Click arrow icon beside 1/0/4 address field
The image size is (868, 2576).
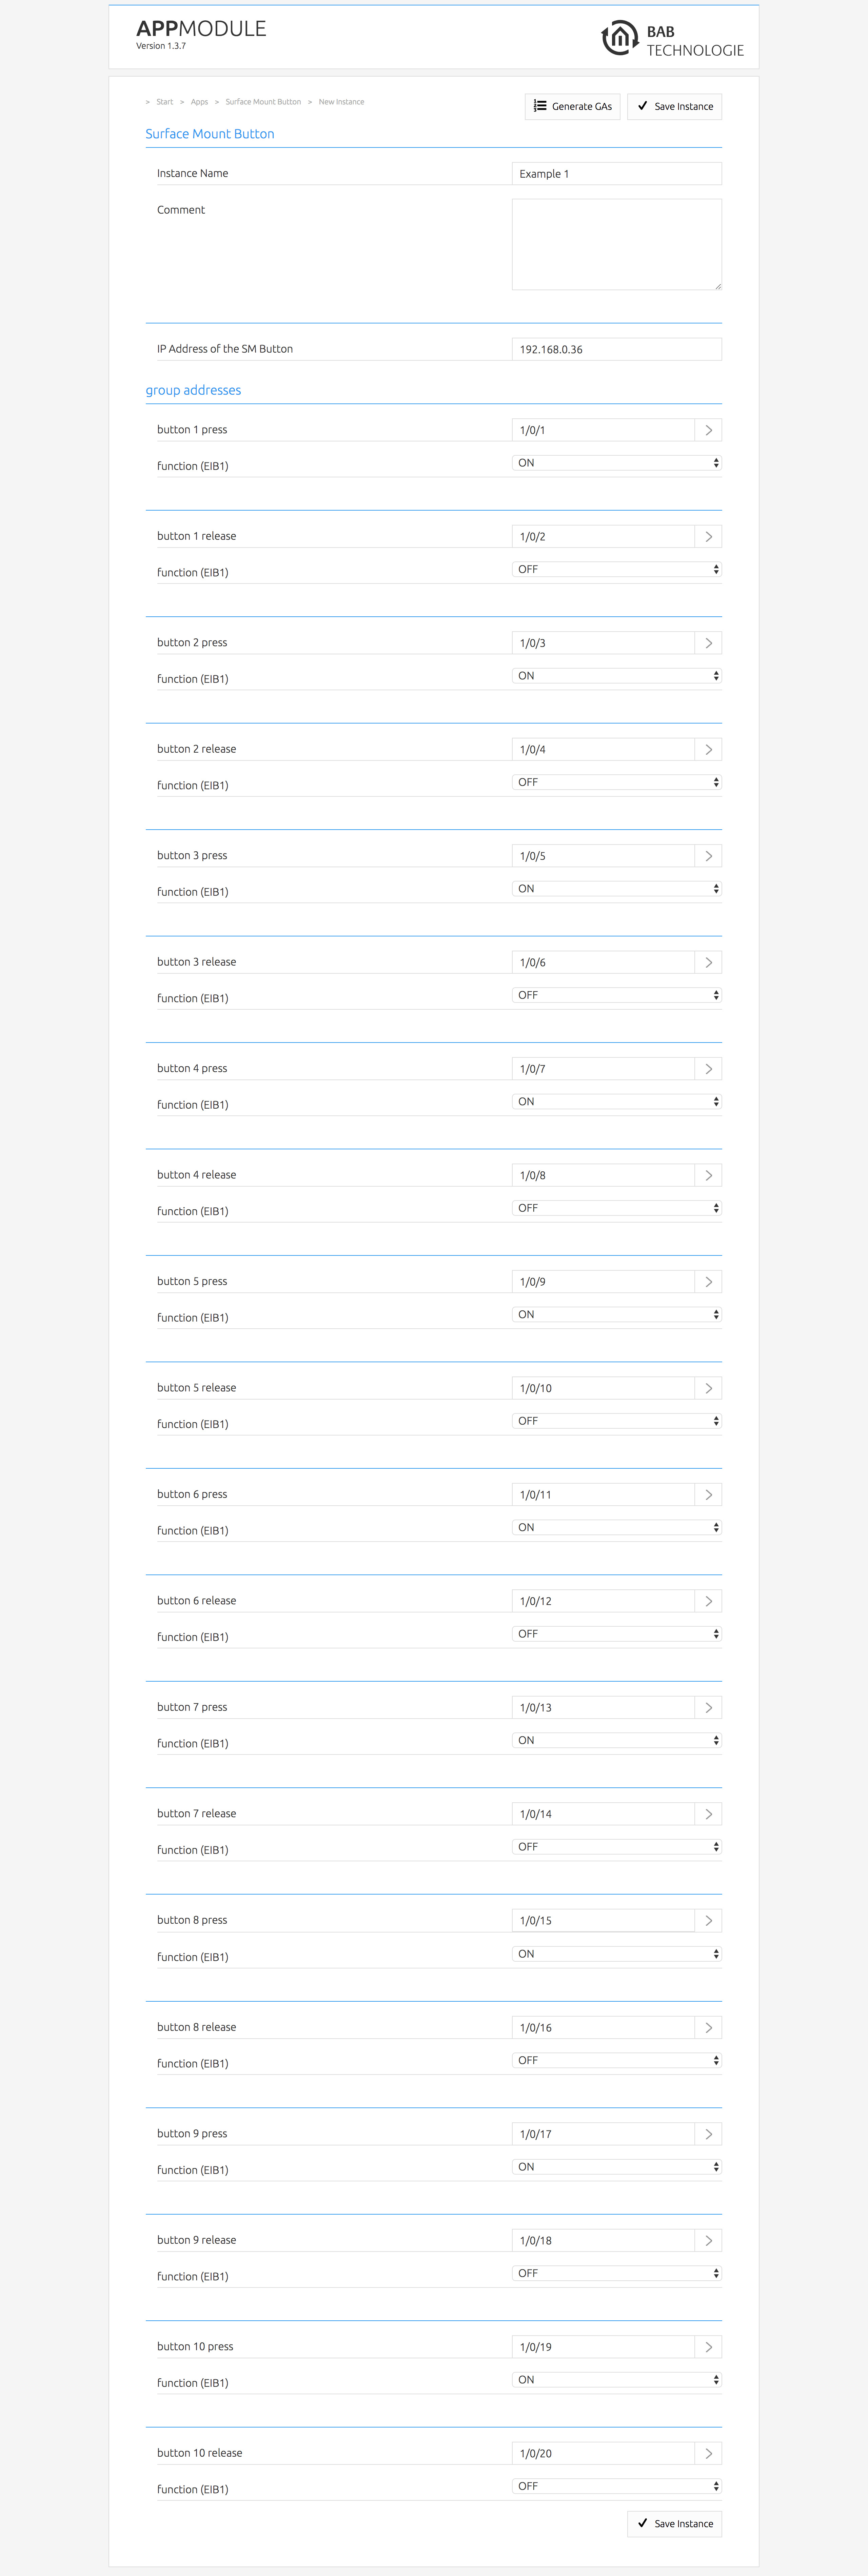click(708, 749)
